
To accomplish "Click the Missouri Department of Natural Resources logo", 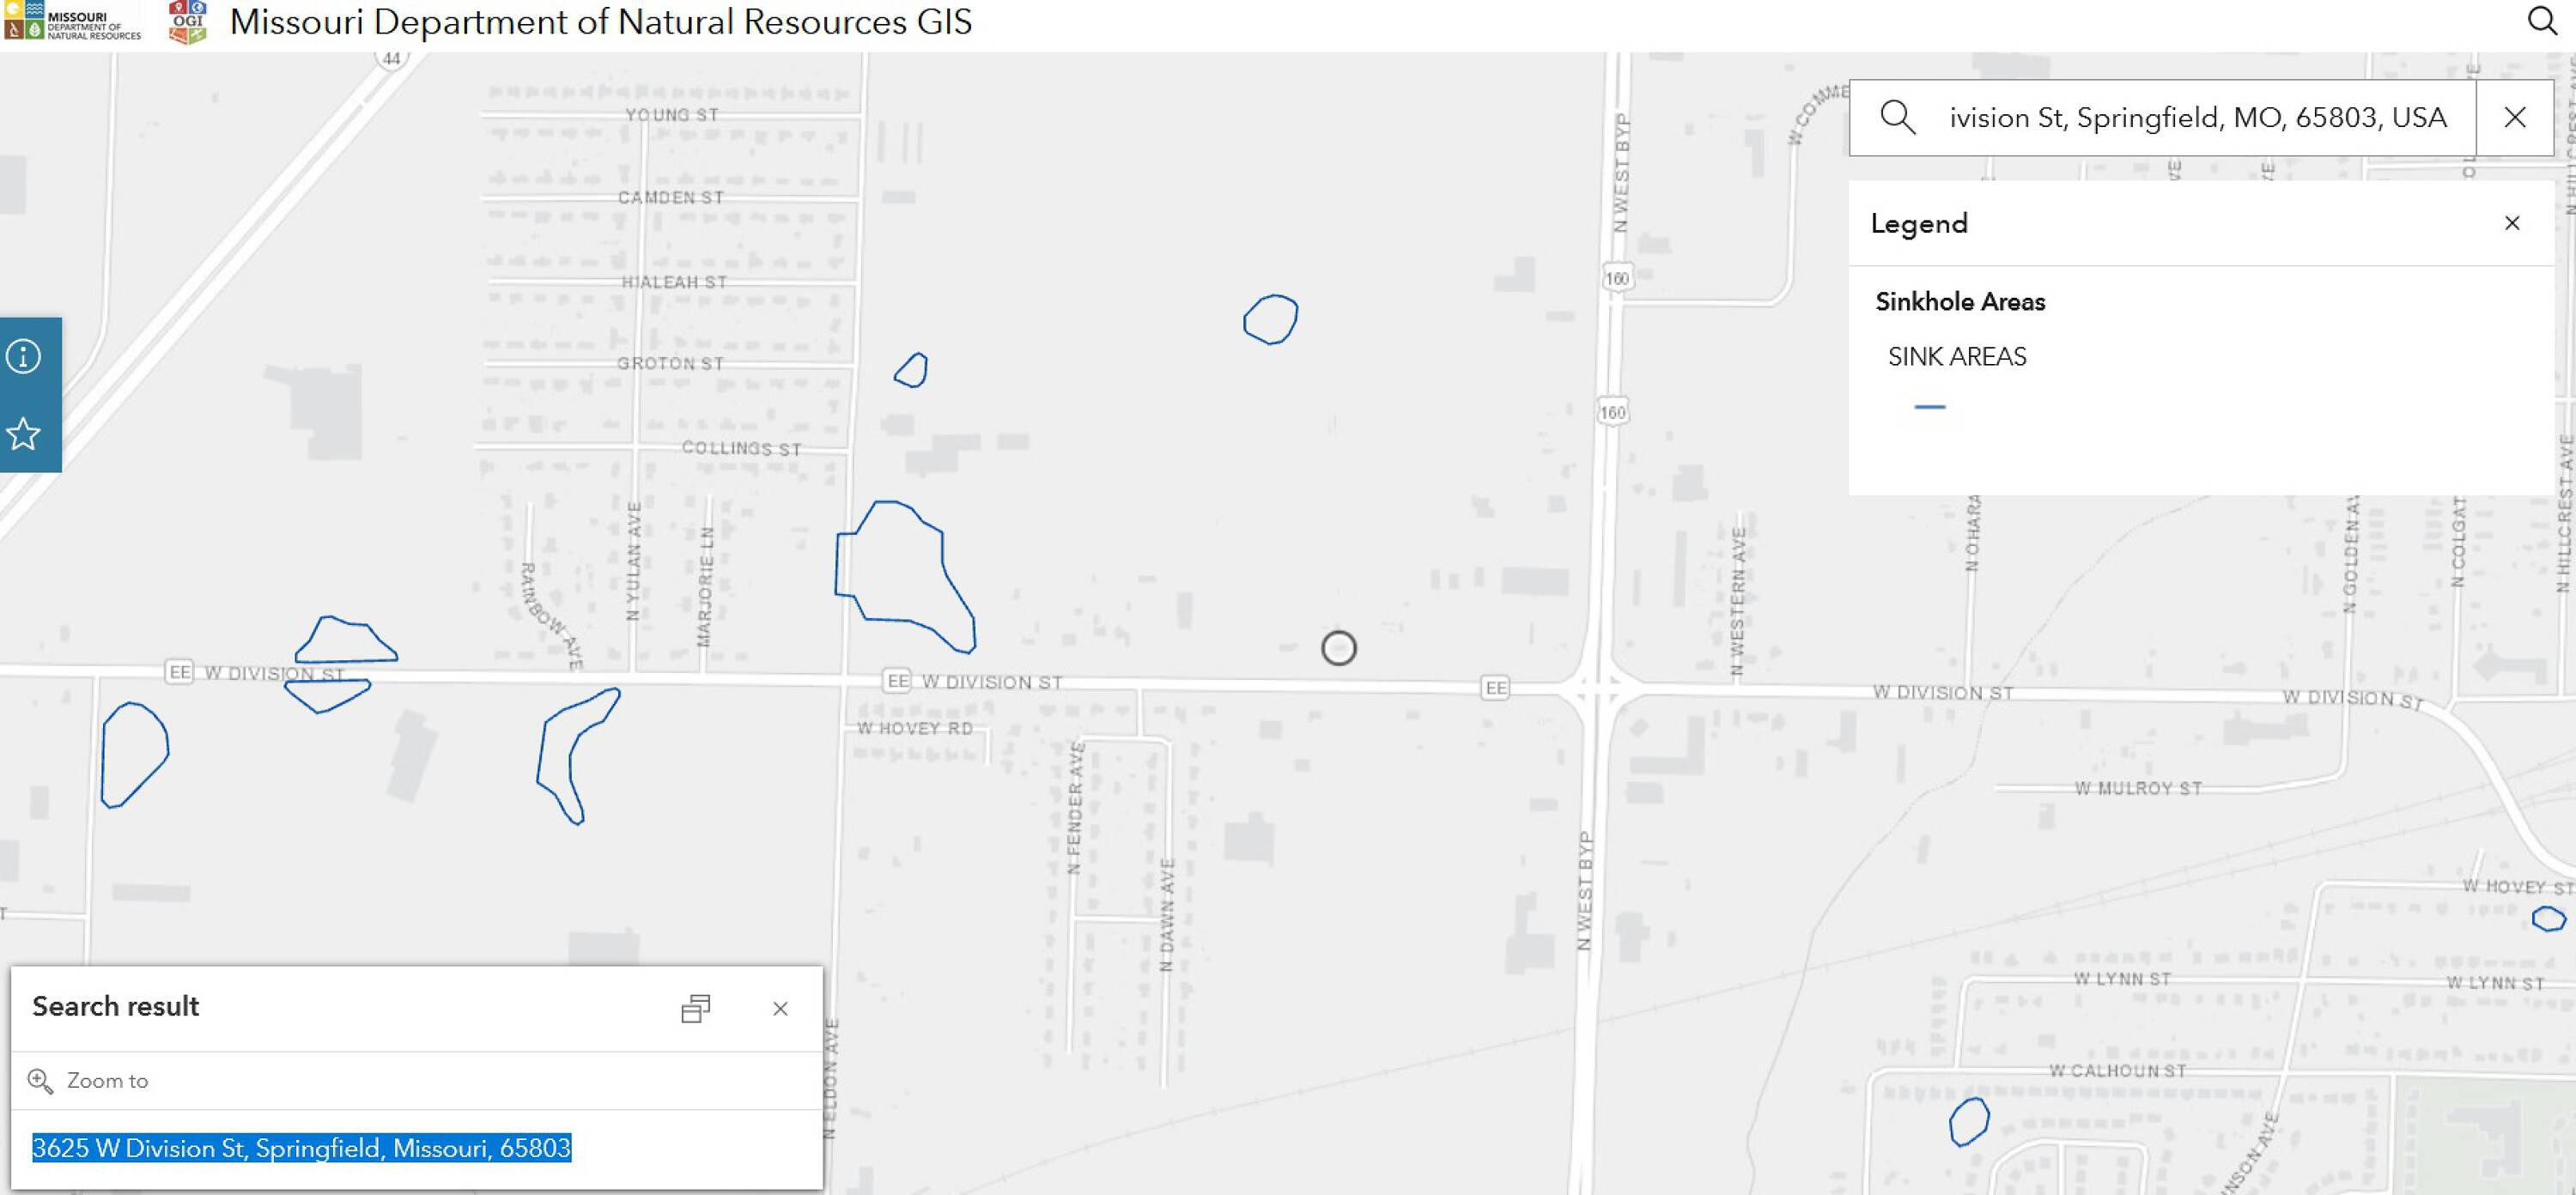I will coord(73,22).
